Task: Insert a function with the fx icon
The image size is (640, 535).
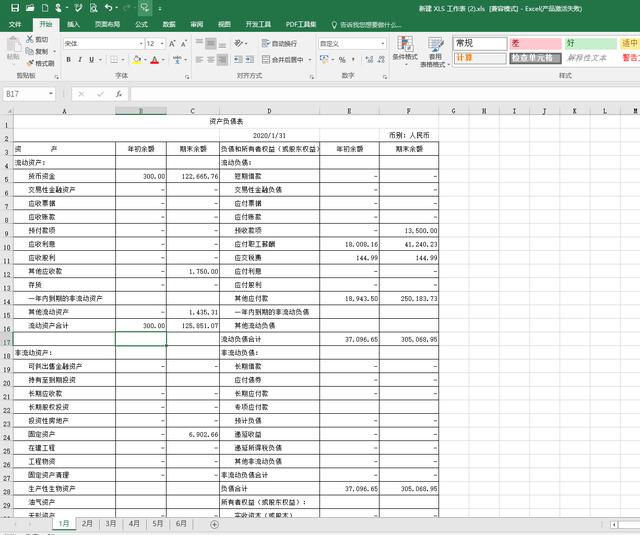Action: coord(119,94)
